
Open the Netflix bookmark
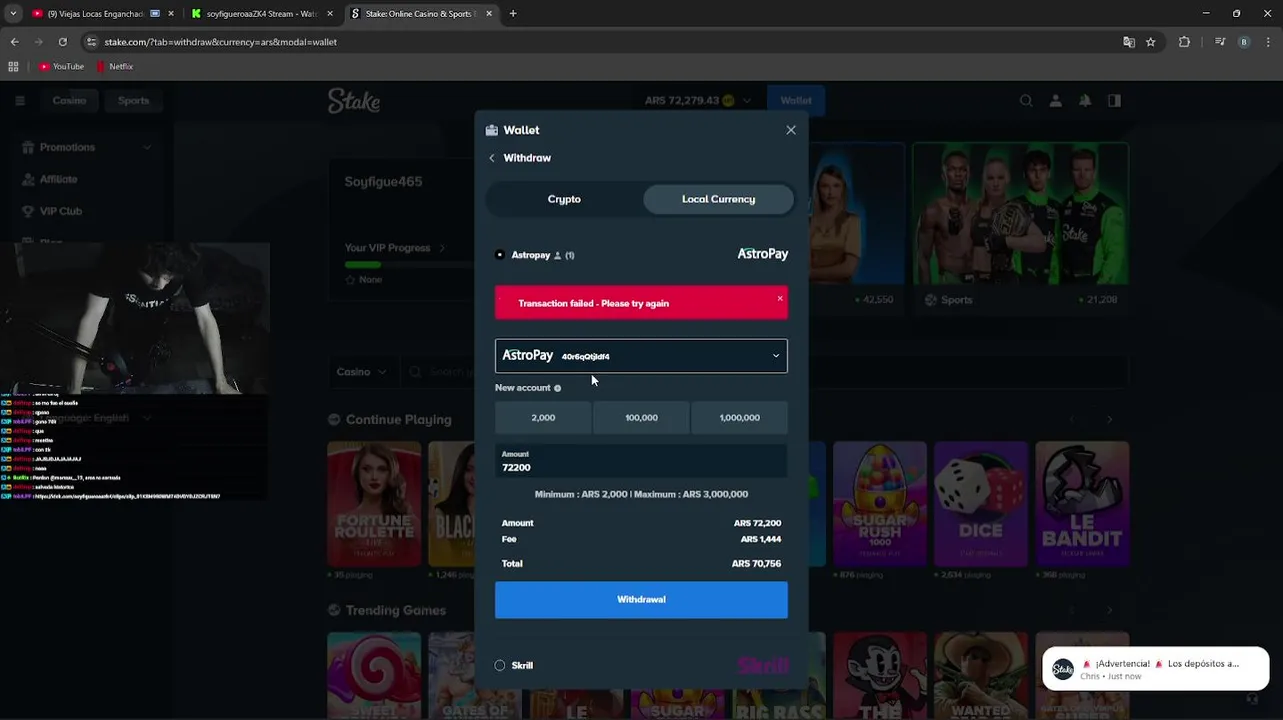click(115, 66)
